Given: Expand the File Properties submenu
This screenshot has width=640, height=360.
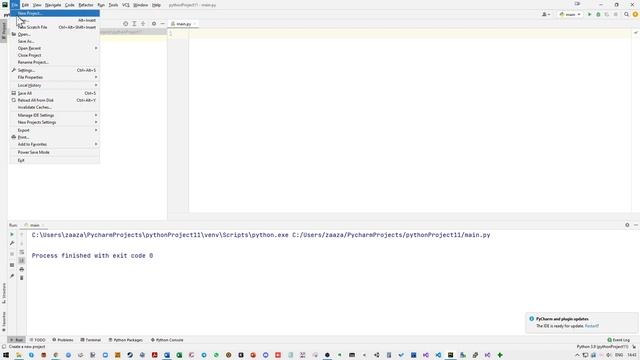Looking at the screenshot, I should pyautogui.click(x=55, y=77).
